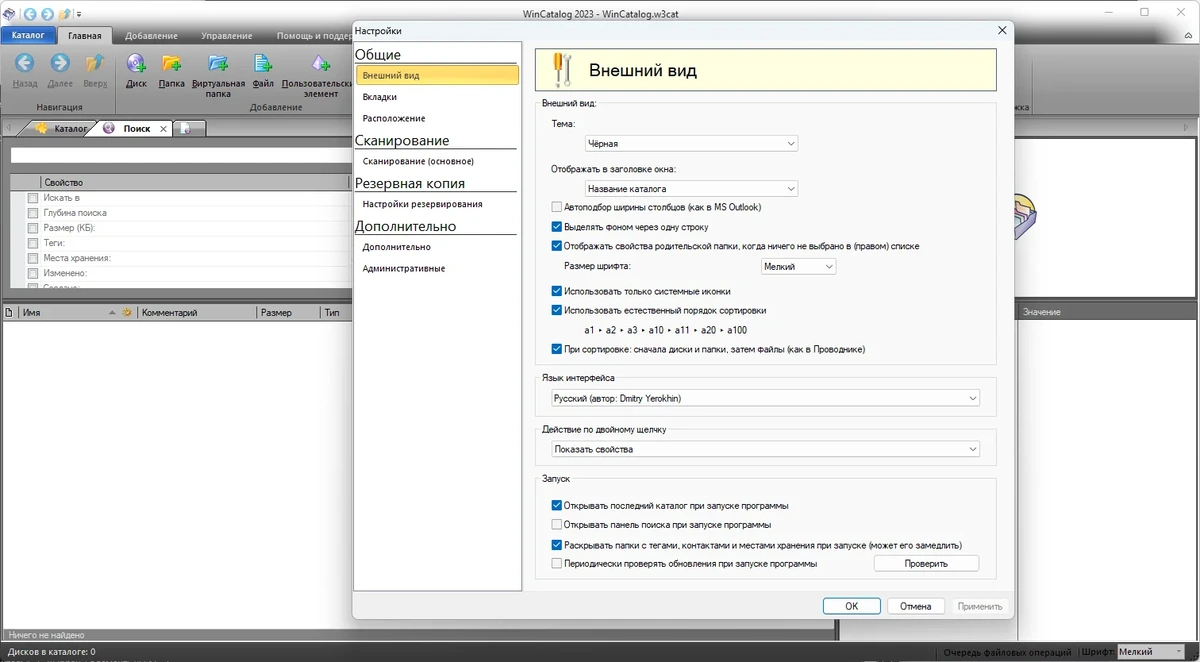The width and height of the screenshot is (1200, 662).
Task: Toggle Автоподбор ширины столбцов checkbox
Action: coord(557,207)
